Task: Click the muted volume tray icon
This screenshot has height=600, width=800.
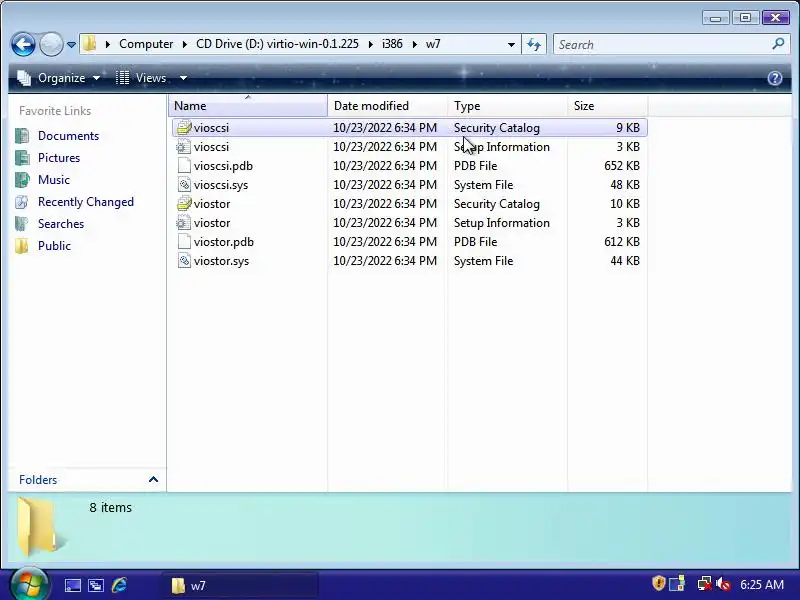Action: click(722, 583)
